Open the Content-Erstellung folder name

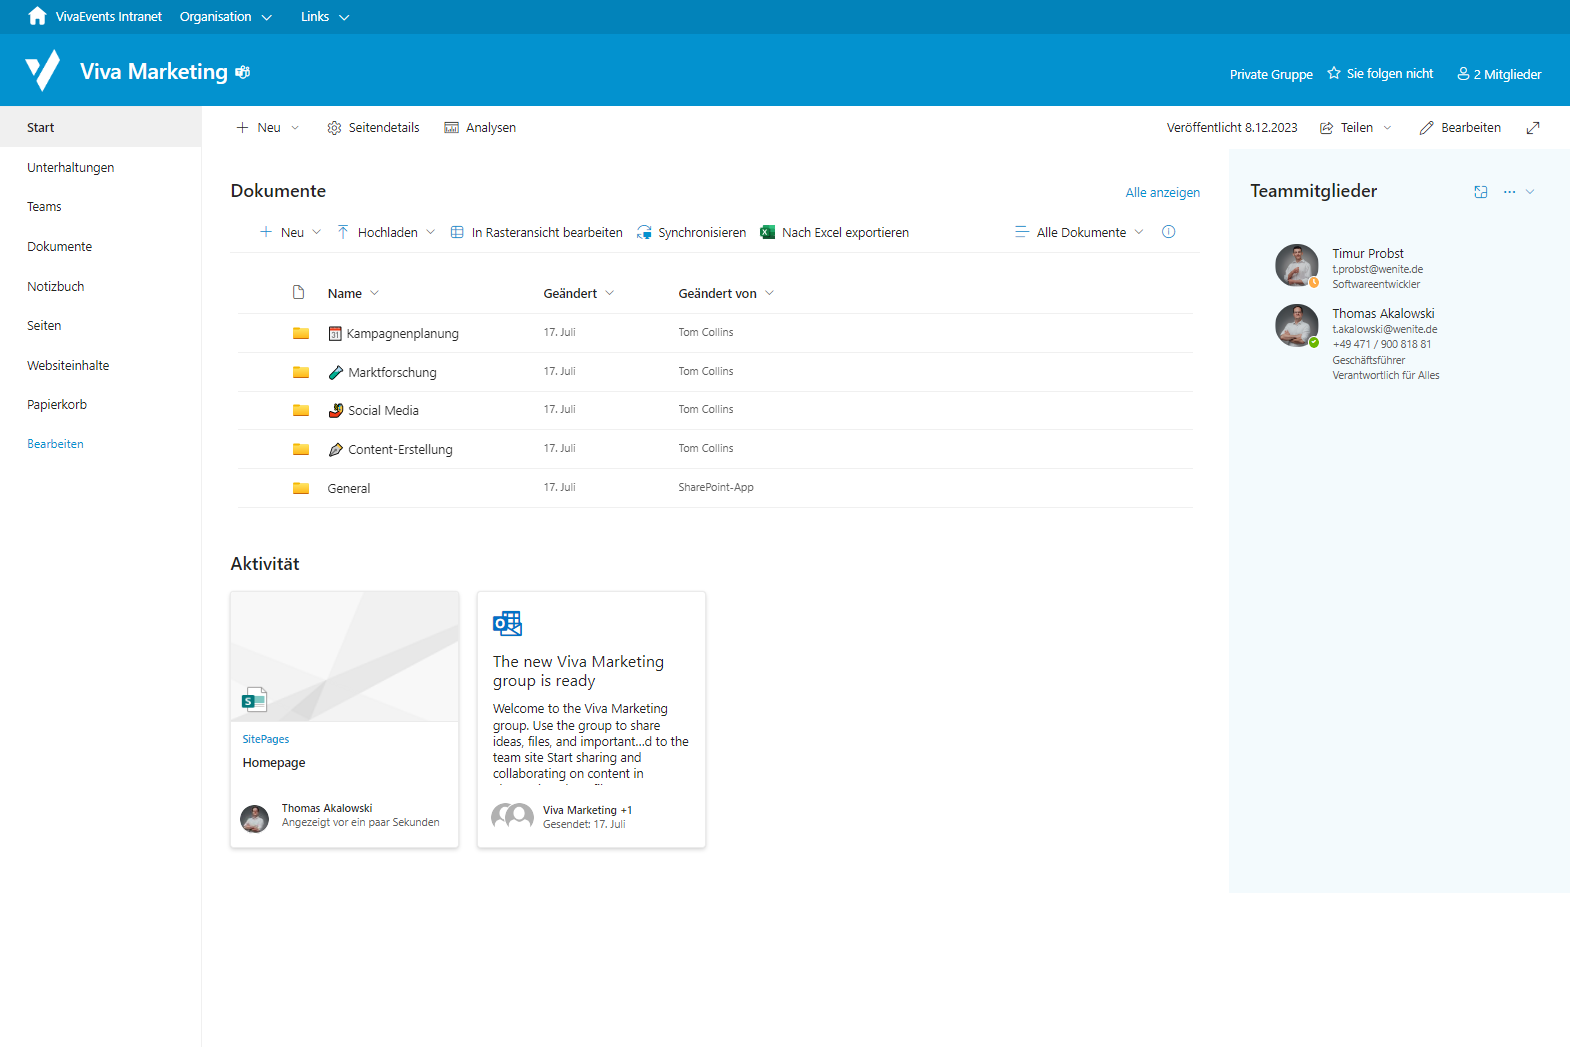click(400, 450)
